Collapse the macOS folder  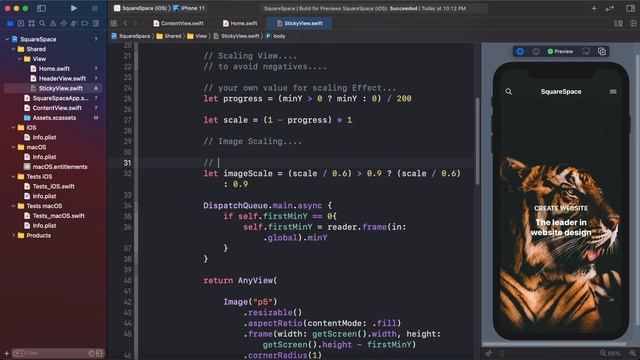click(x=13, y=147)
